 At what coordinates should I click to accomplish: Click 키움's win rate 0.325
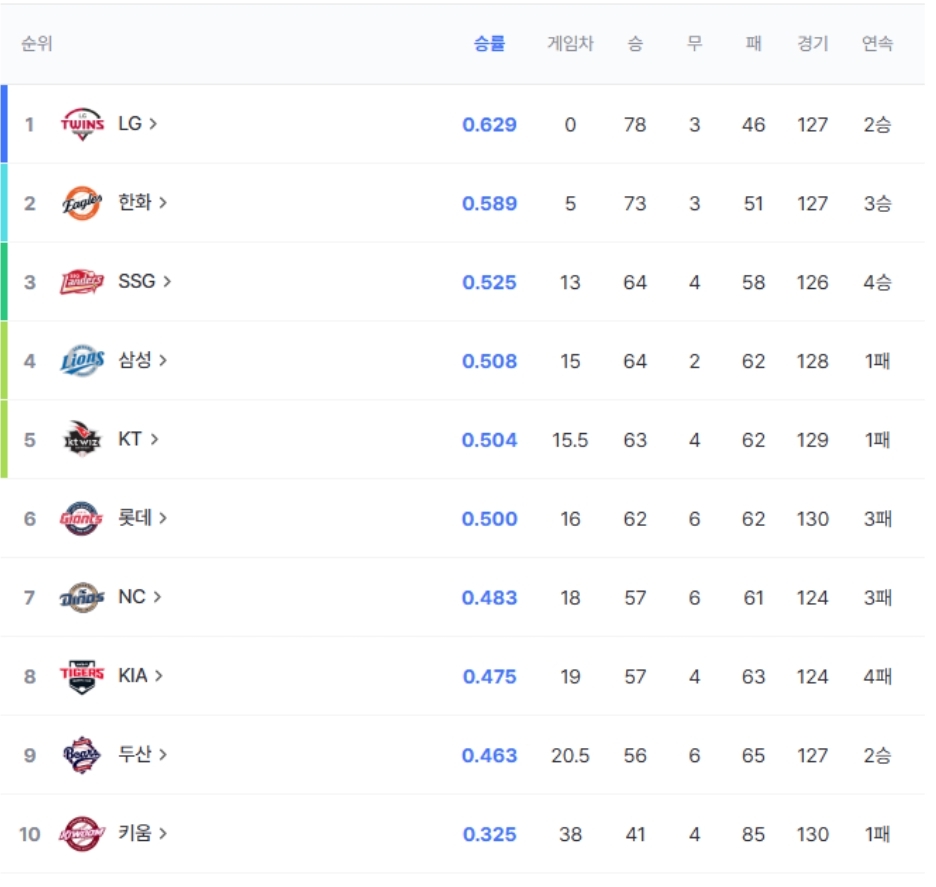[x=489, y=834]
